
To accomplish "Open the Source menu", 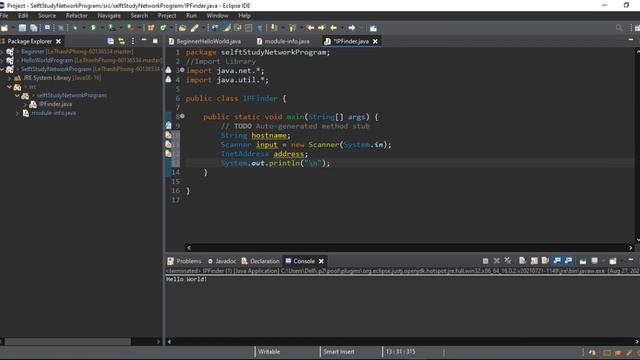I will (47, 16).
